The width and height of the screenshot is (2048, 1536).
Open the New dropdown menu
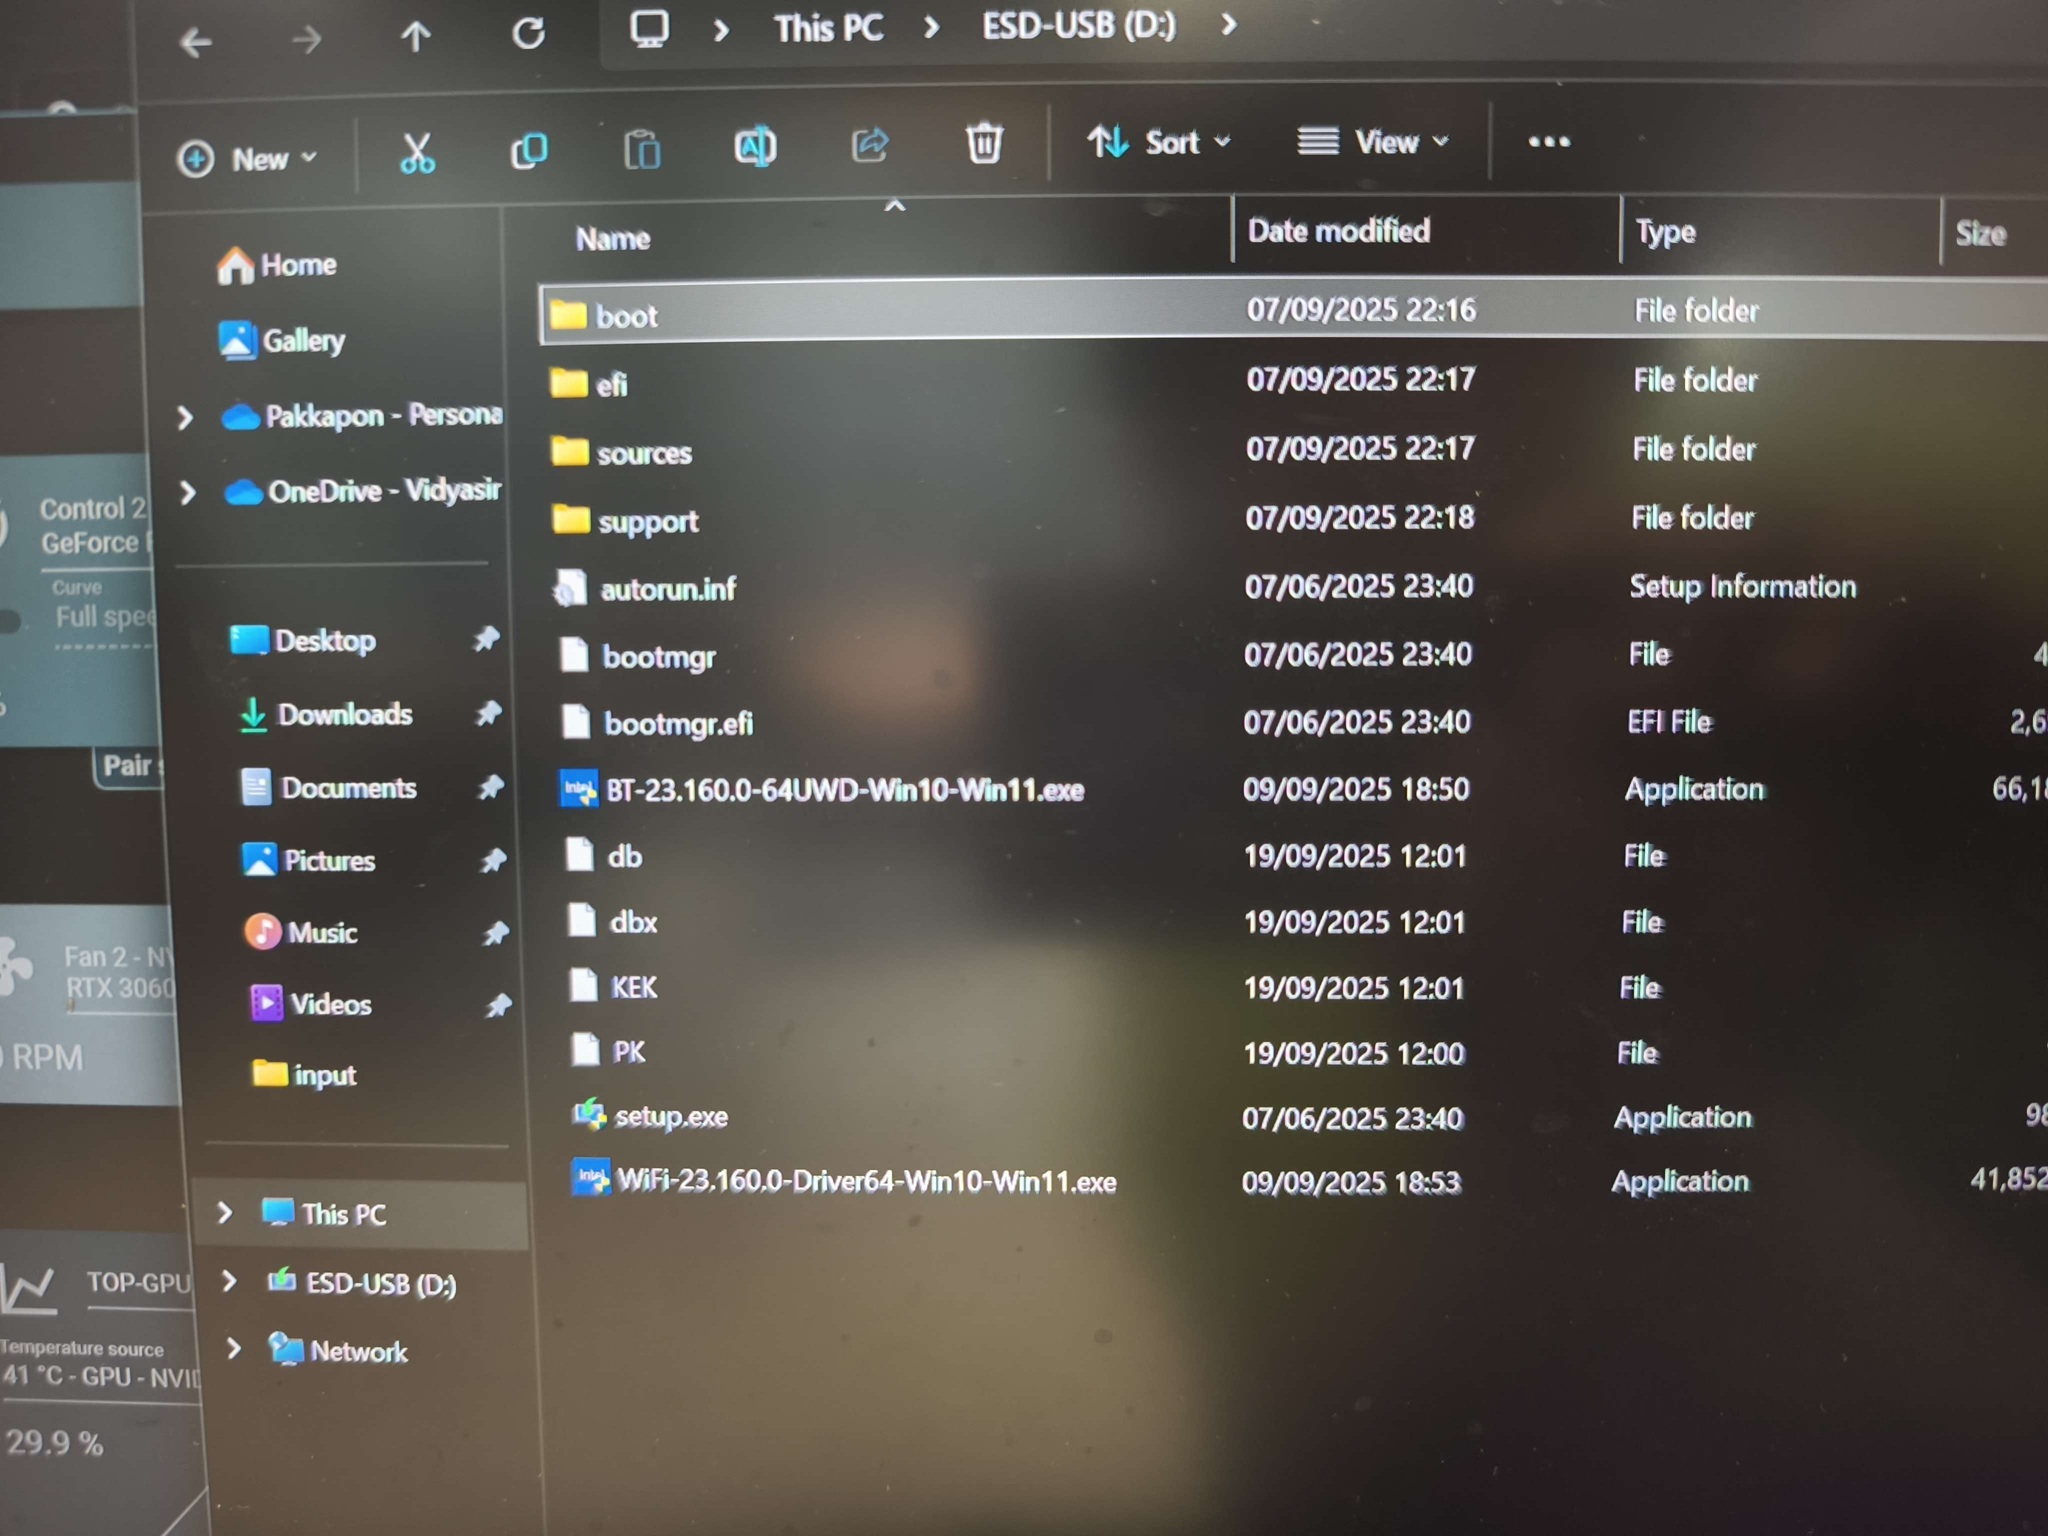coord(247,159)
